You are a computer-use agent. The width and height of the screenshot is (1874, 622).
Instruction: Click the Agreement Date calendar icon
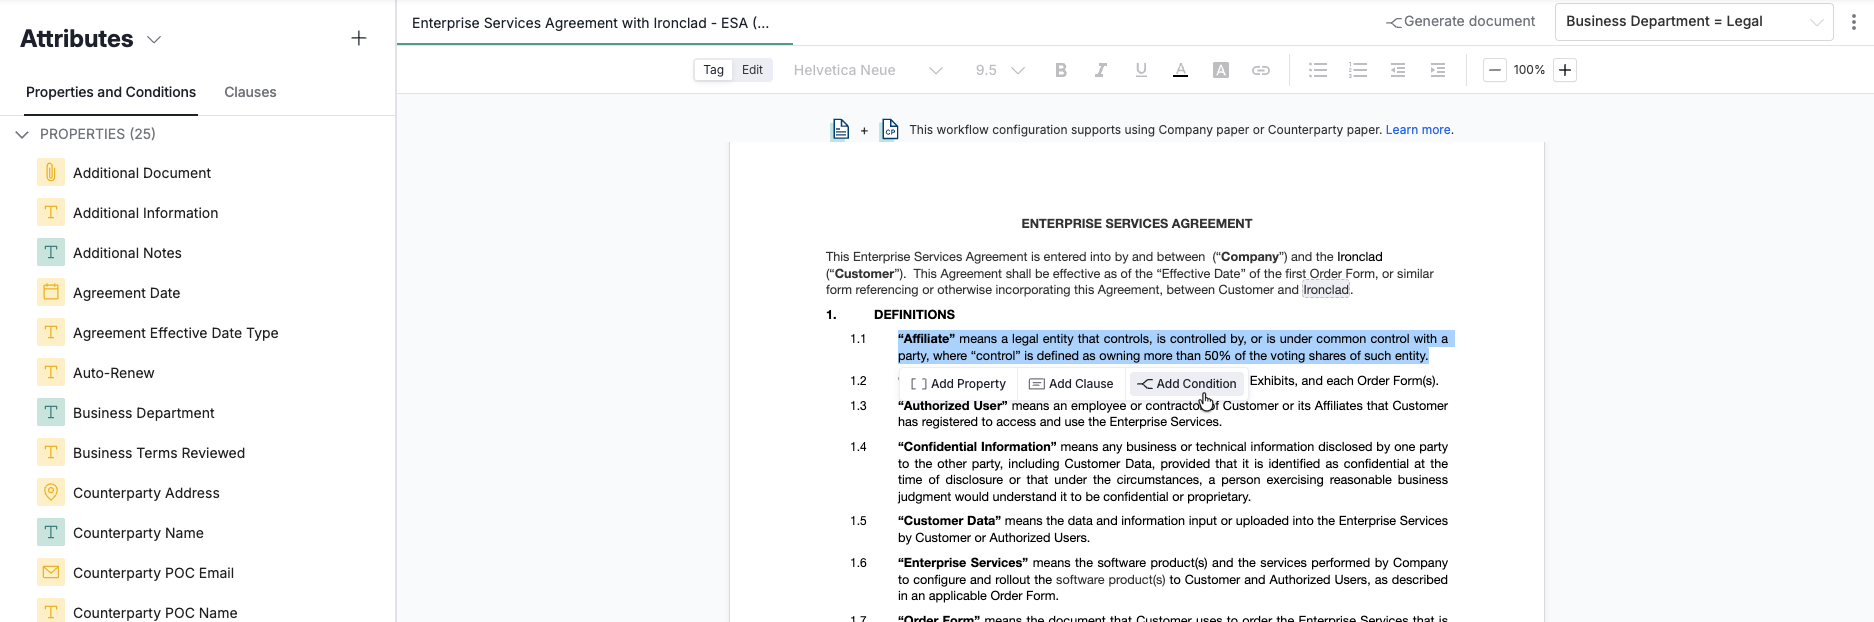tap(51, 292)
